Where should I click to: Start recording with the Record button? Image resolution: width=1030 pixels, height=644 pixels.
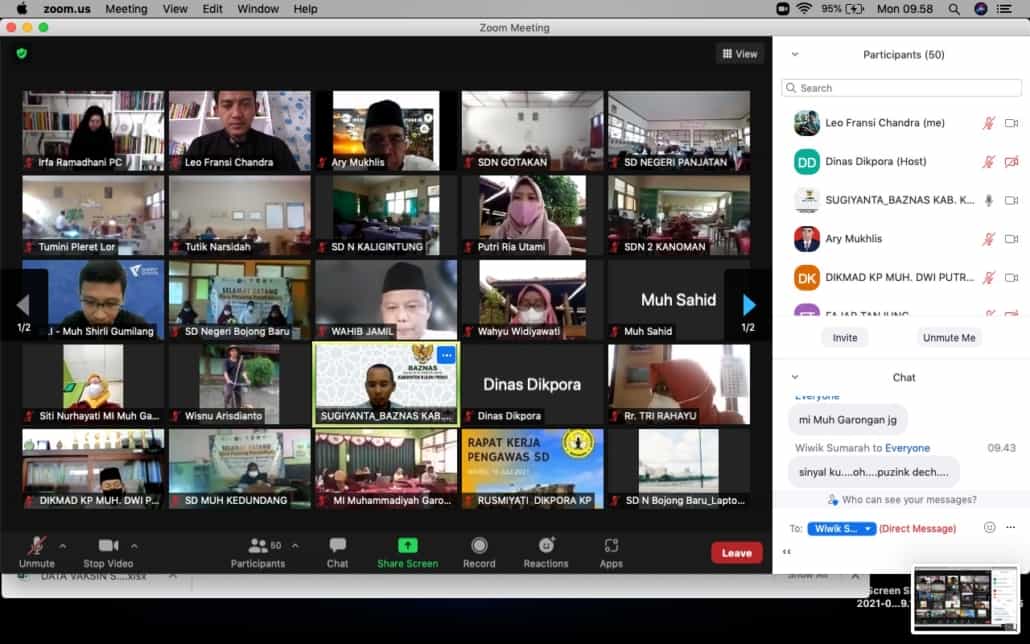coord(480,553)
